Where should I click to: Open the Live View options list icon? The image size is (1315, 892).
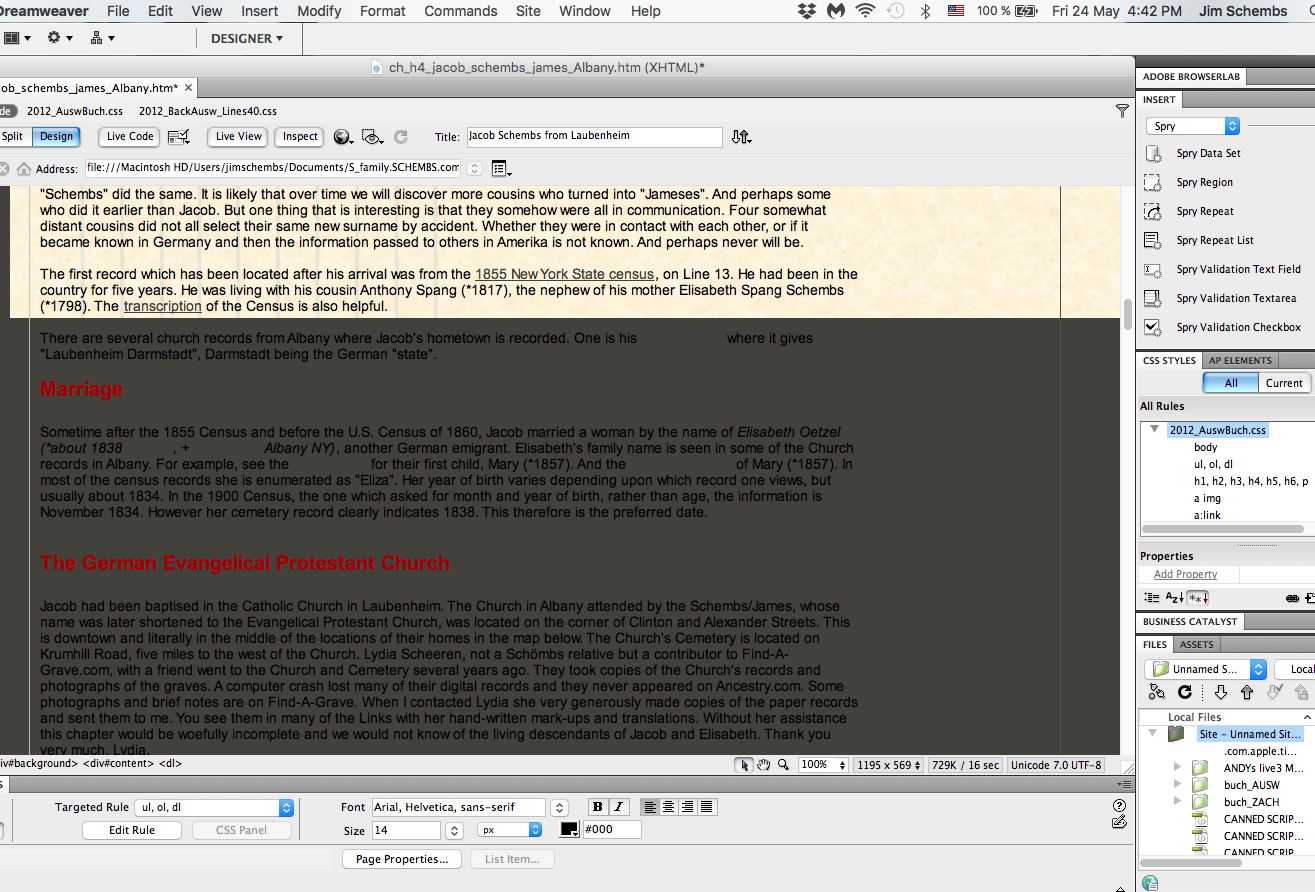click(501, 169)
